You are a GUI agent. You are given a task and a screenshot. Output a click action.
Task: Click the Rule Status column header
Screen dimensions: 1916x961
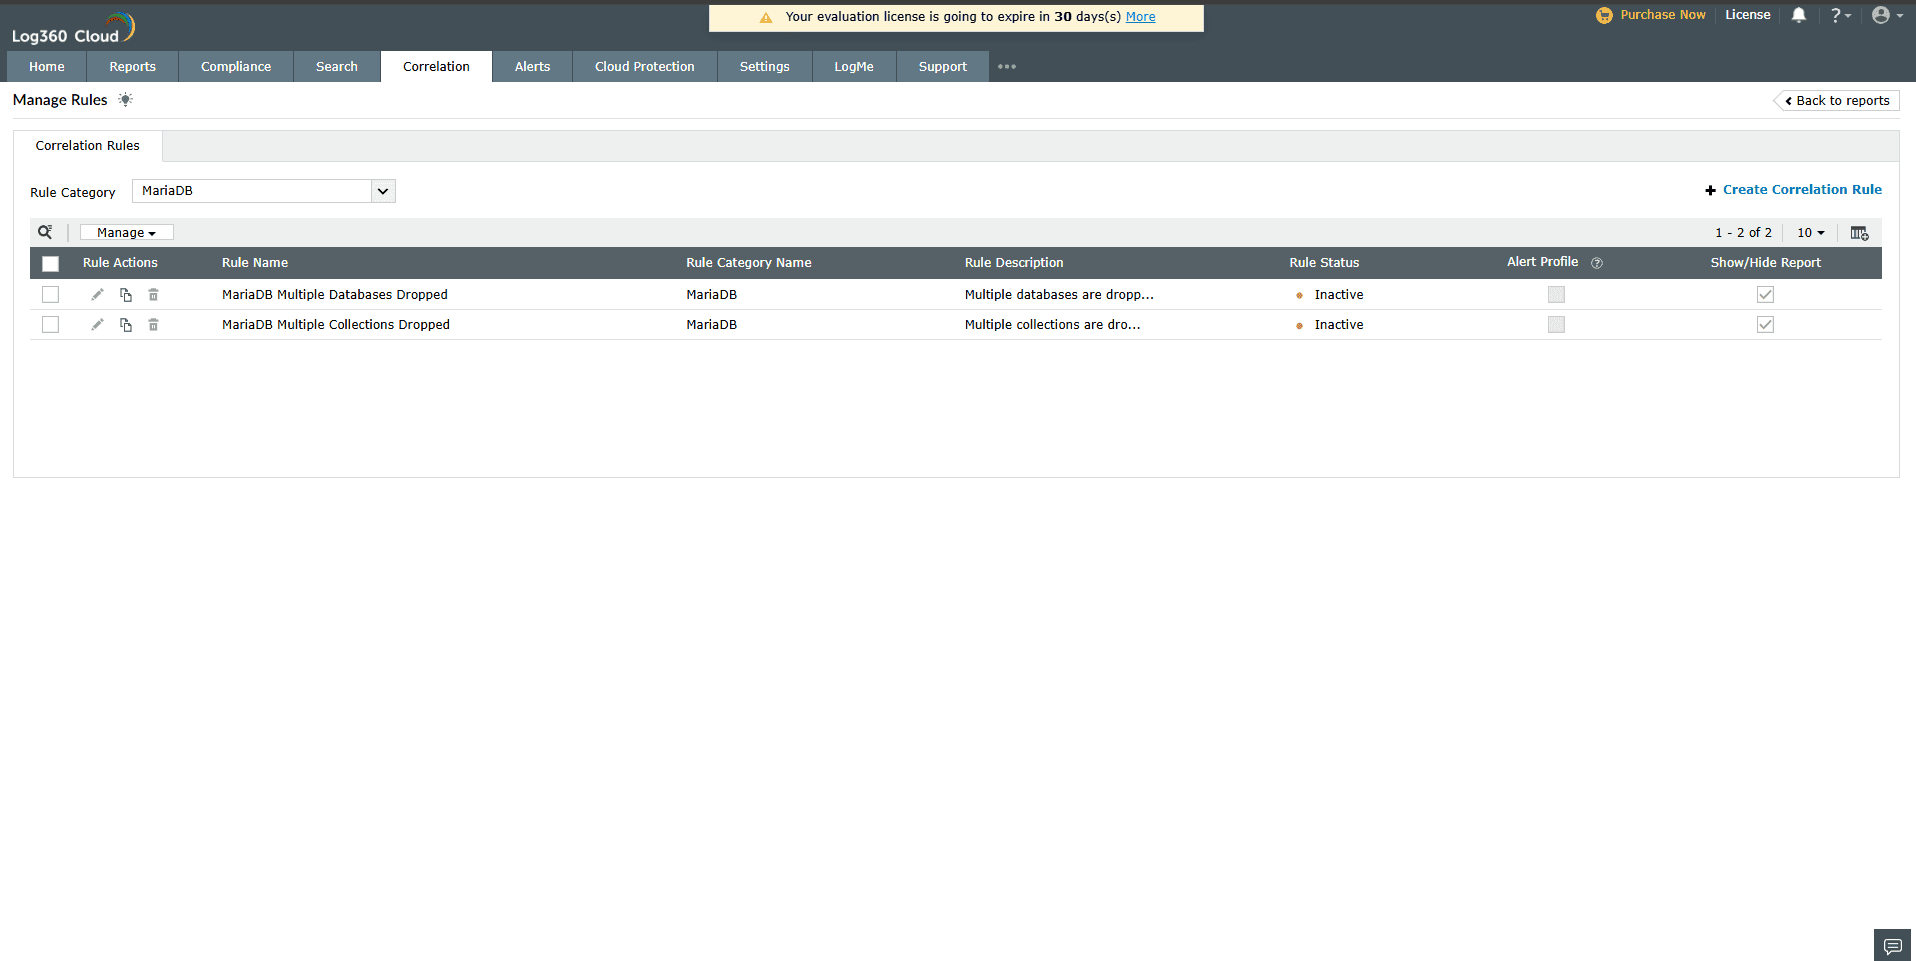(x=1324, y=263)
